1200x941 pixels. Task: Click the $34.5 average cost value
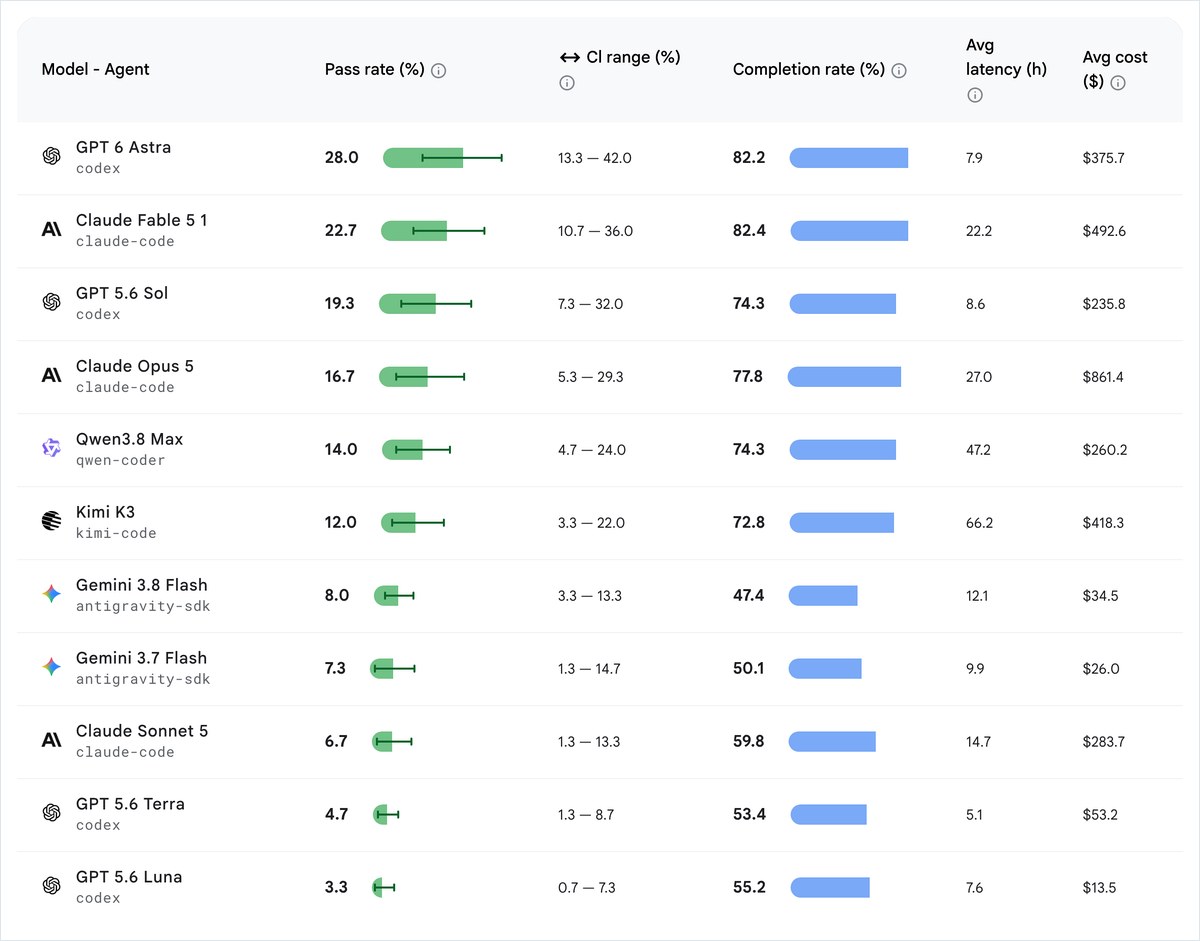tap(1101, 596)
